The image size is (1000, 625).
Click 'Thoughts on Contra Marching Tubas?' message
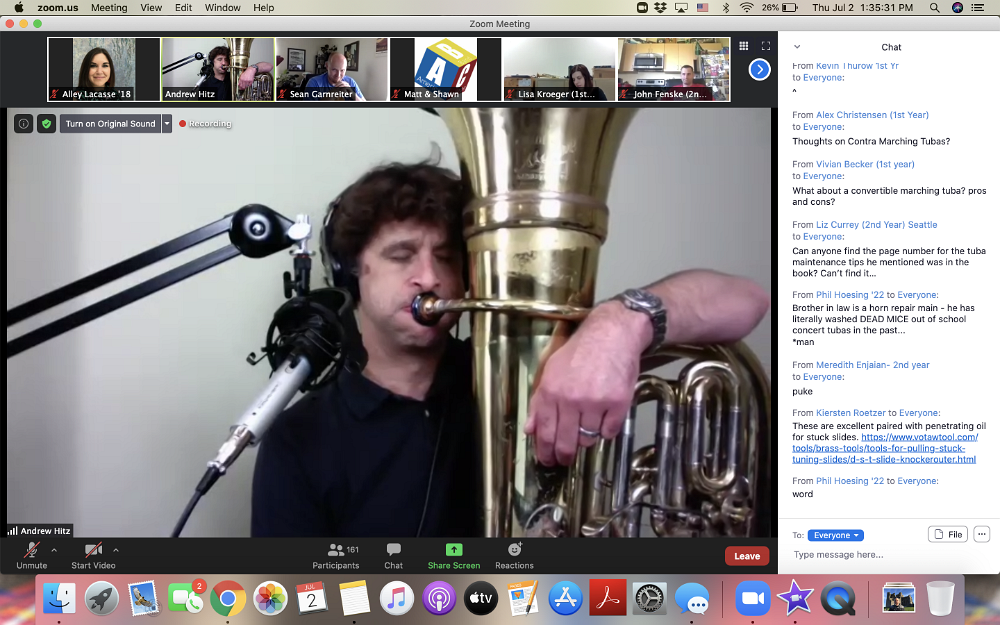[871, 142]
